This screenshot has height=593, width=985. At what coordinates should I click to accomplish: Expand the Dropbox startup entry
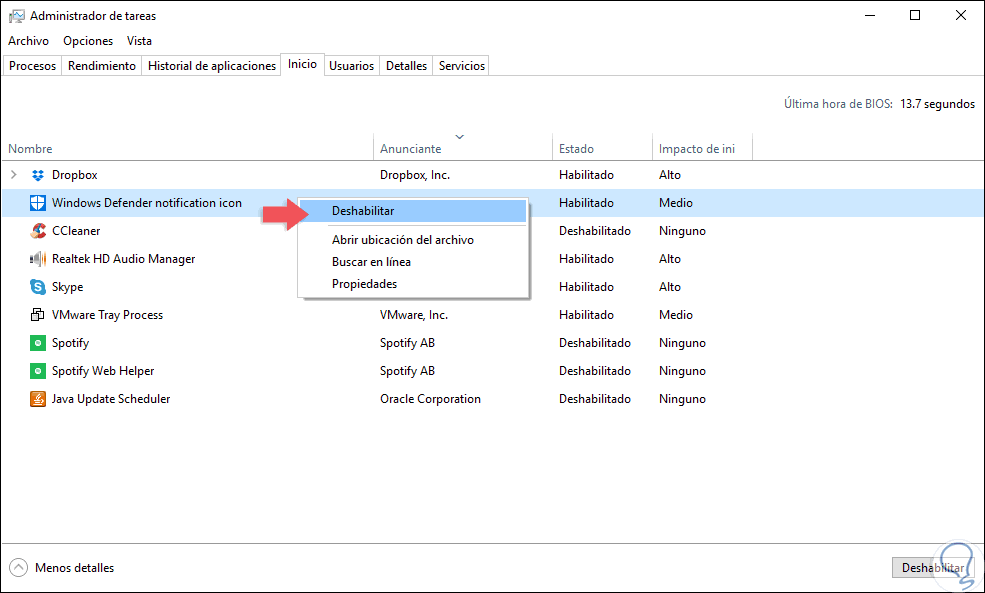pos(14,175)
